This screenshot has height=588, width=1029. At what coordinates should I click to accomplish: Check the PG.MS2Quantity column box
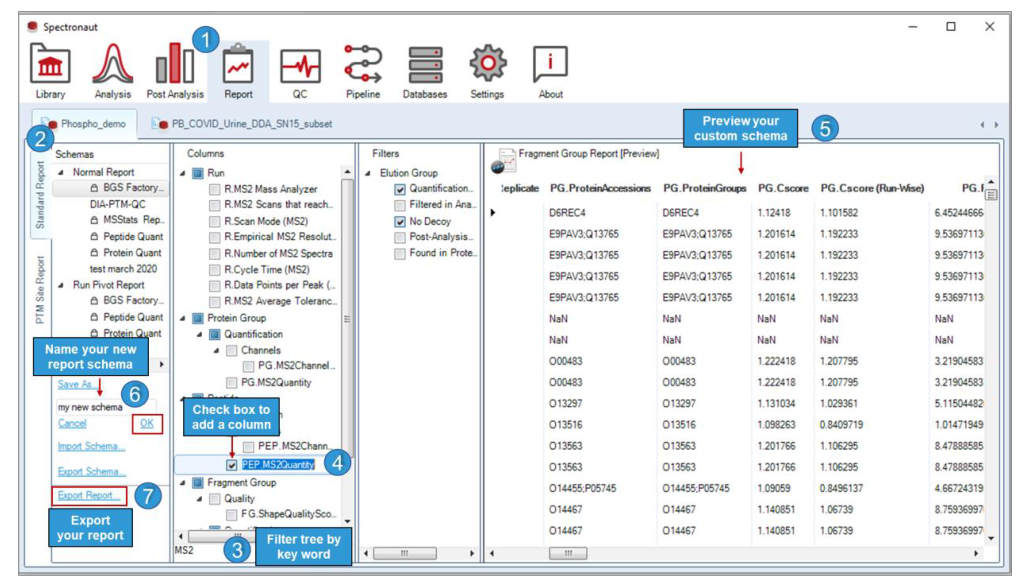pos(231,383)
